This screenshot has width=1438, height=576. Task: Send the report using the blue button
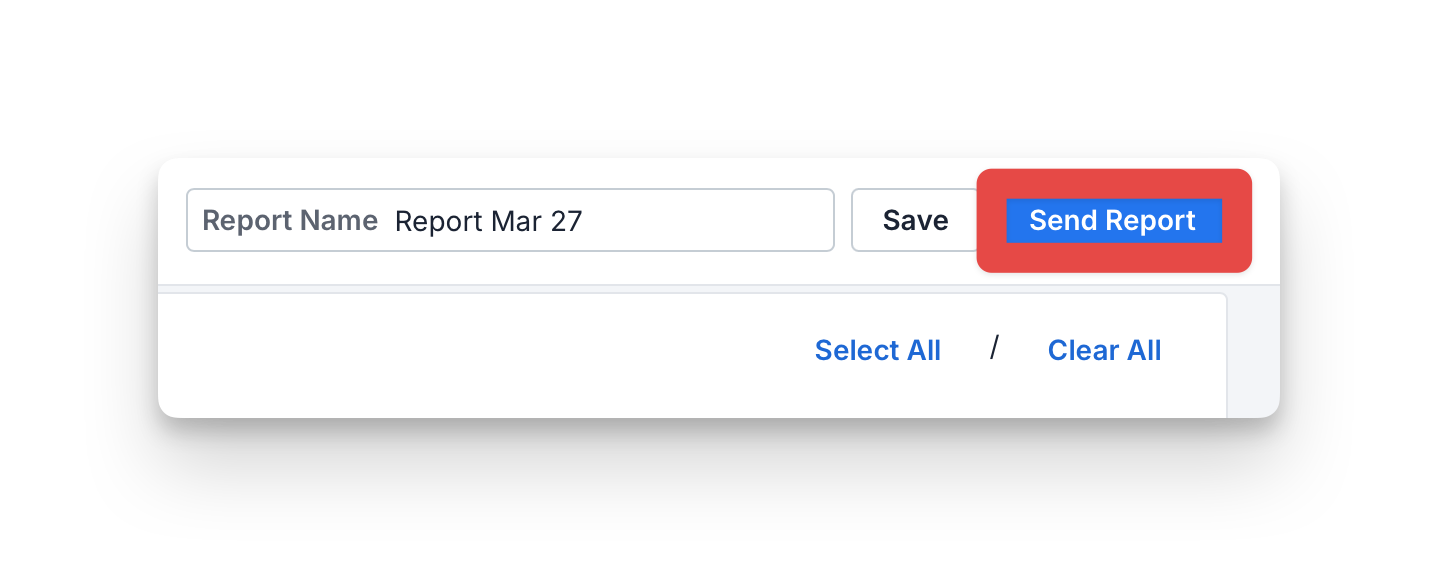point(1113,220)
